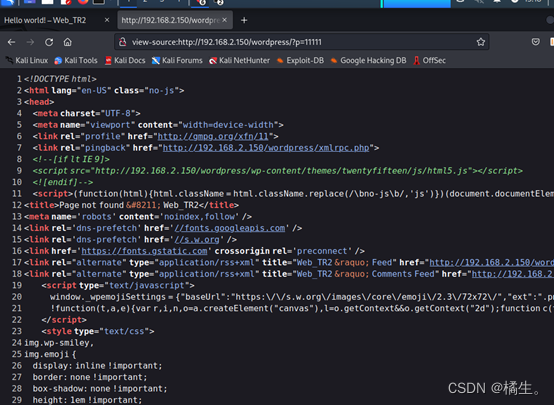
Task: Follow the Web_TR2 Feed href link on line 17
Action: [x=491, y=263]
